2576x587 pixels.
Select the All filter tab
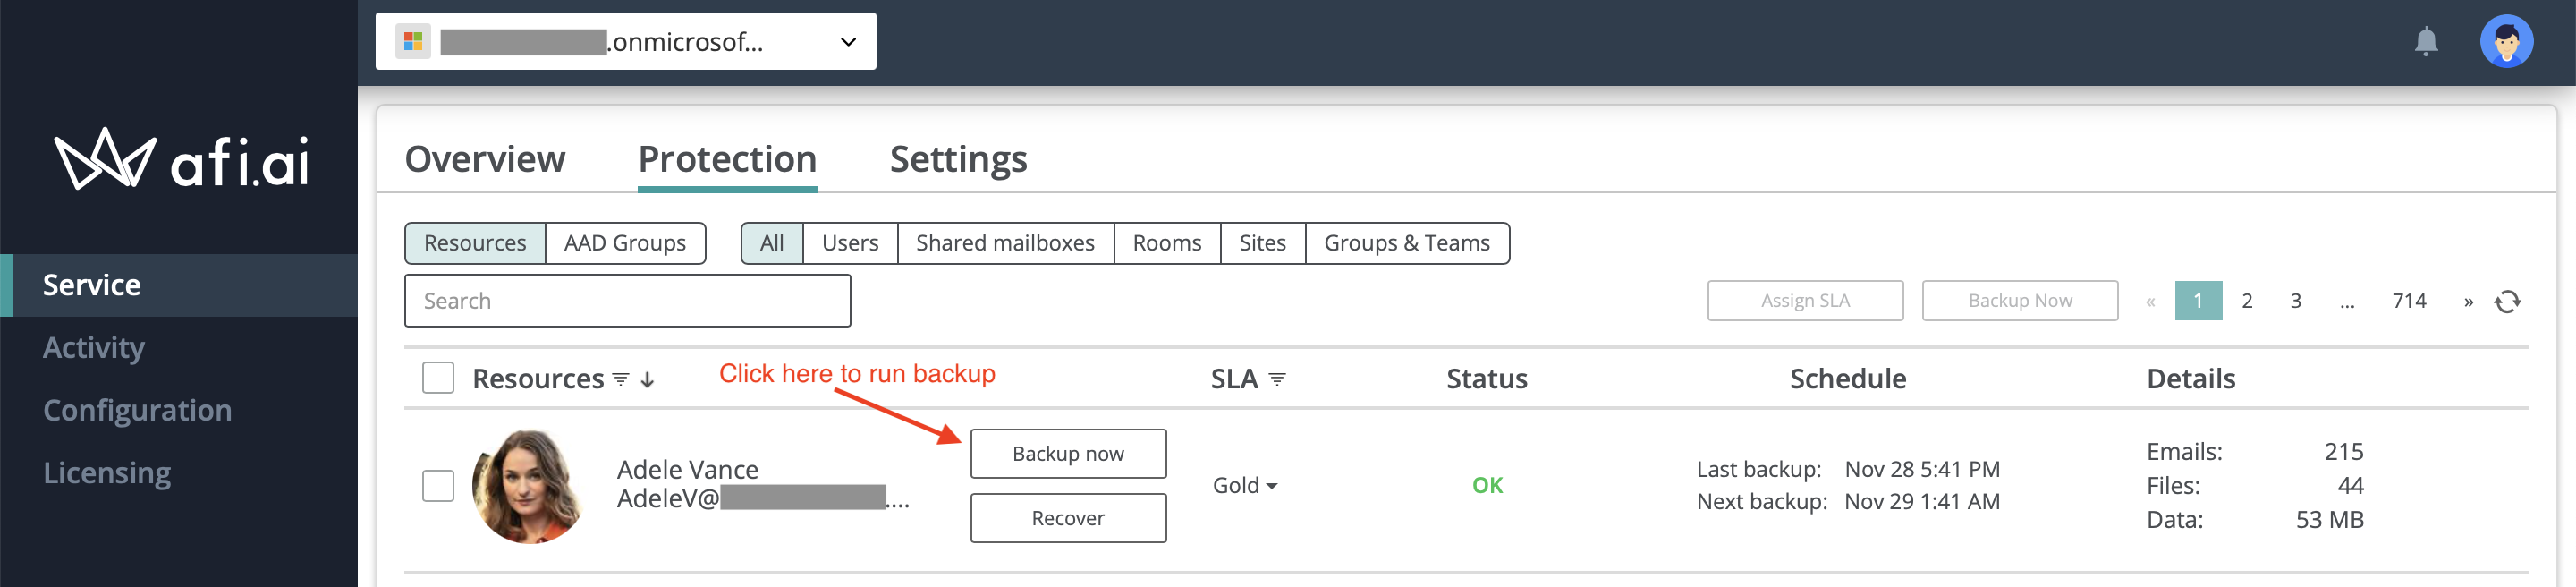point(772,243)
